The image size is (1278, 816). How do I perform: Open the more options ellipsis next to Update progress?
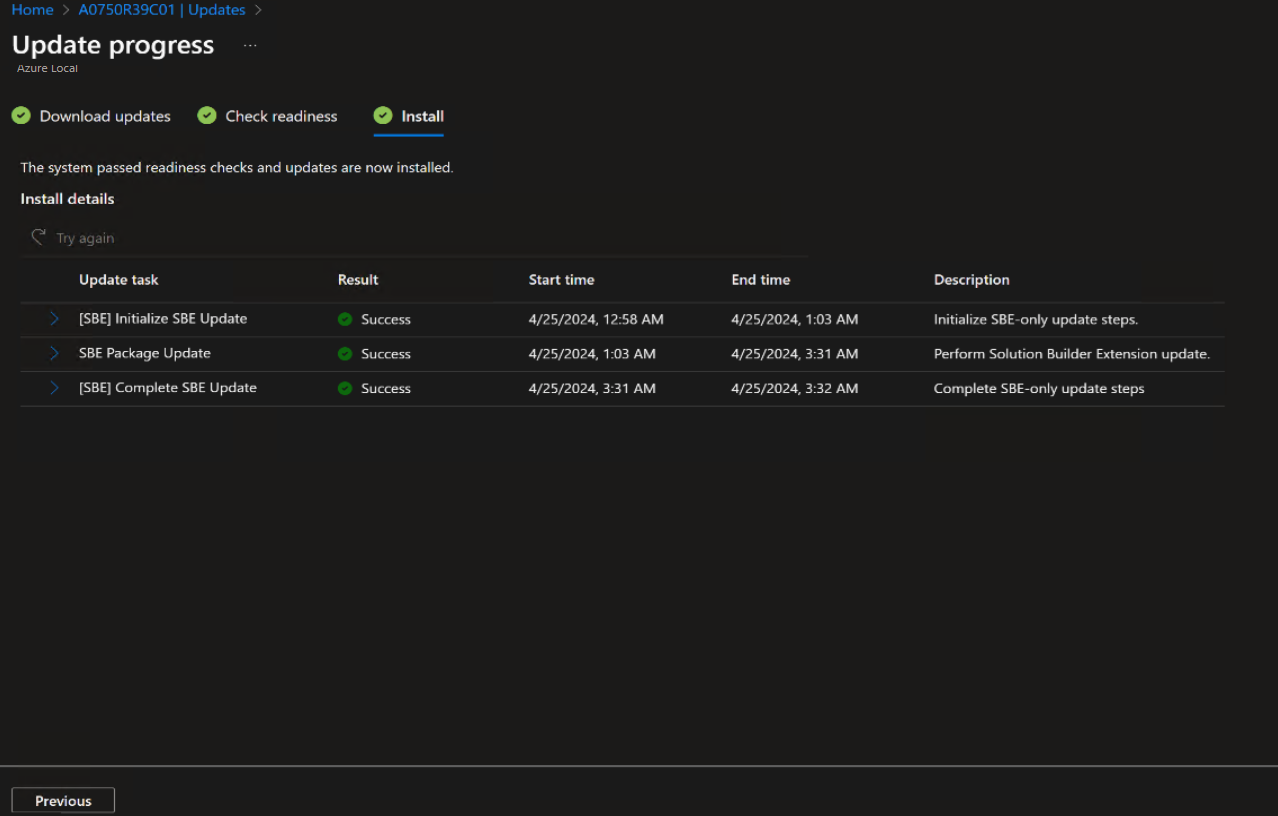tap(250, 45)
